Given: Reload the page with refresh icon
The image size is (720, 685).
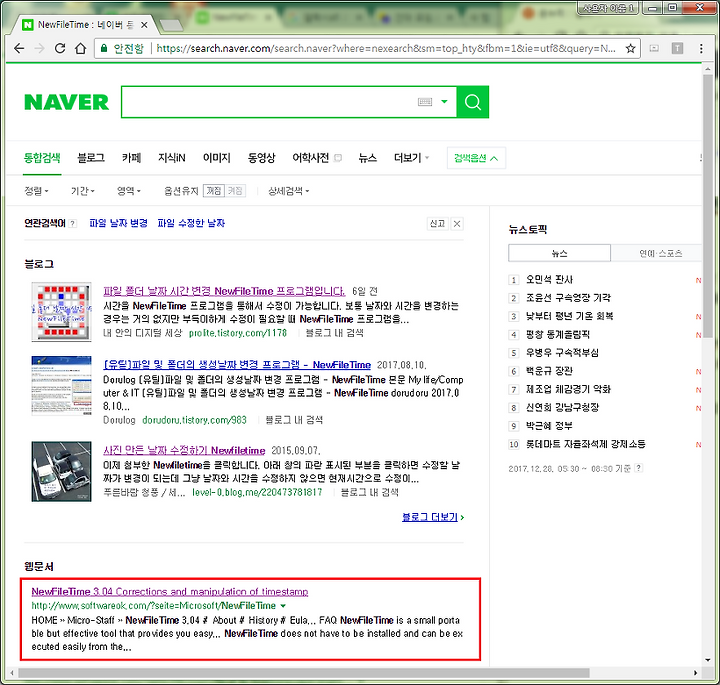Looking at the screenshot, I should [x=60, y=48].
